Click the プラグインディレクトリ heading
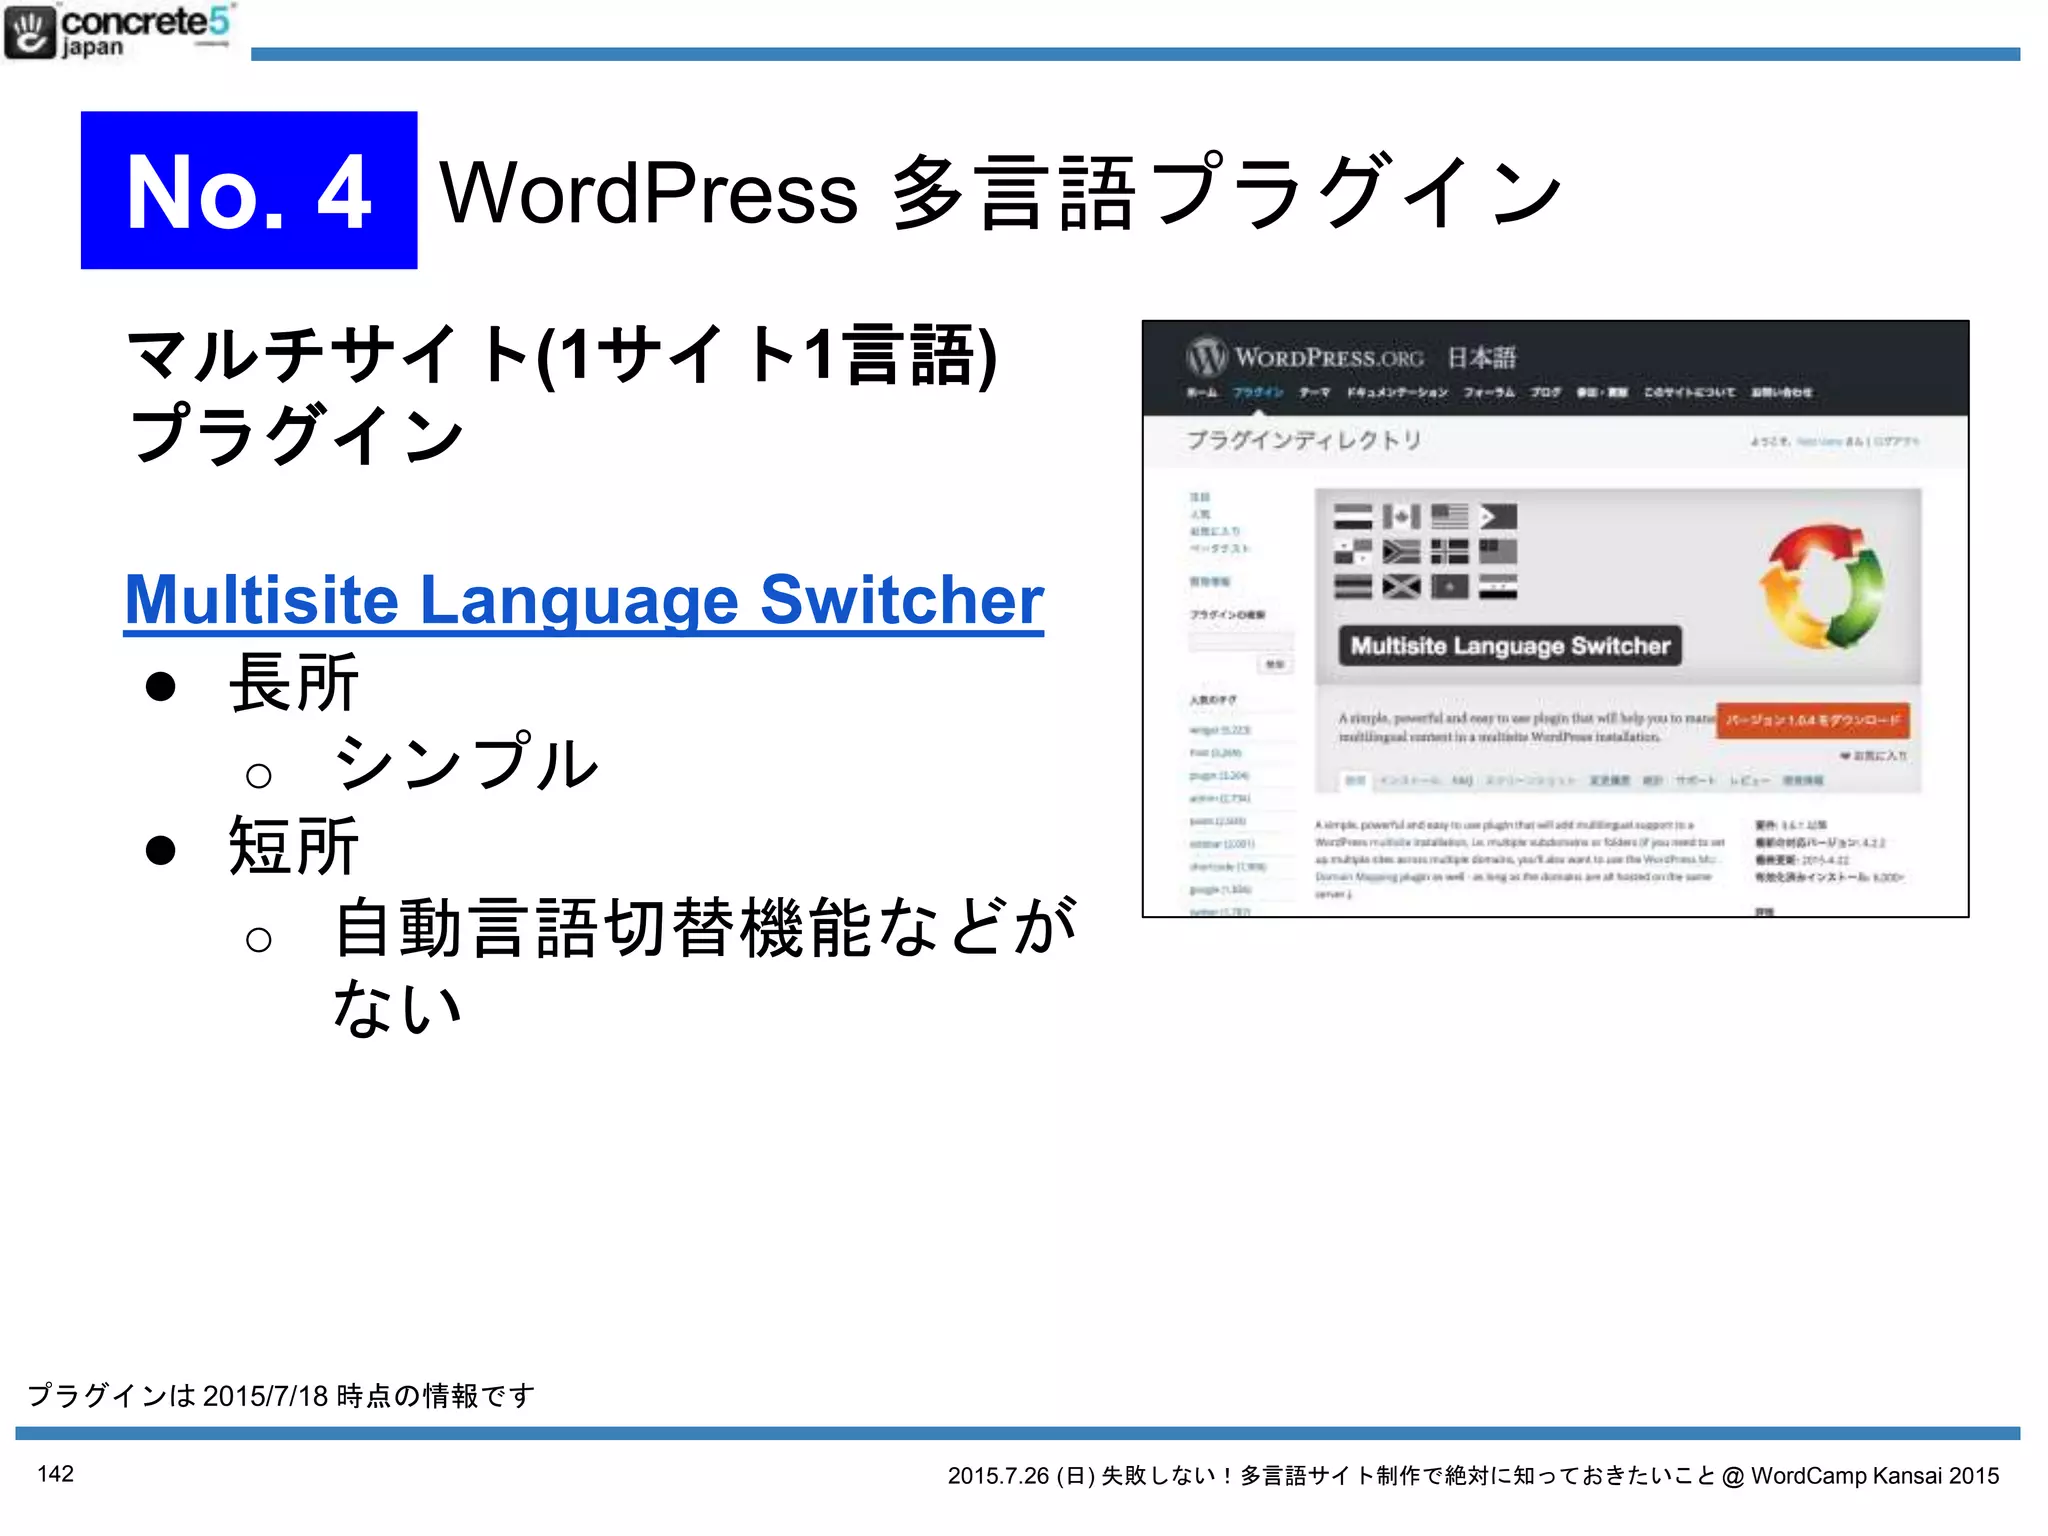Image resolution: width=2048 pixels, height=1536 pixels. [1303, 440]
